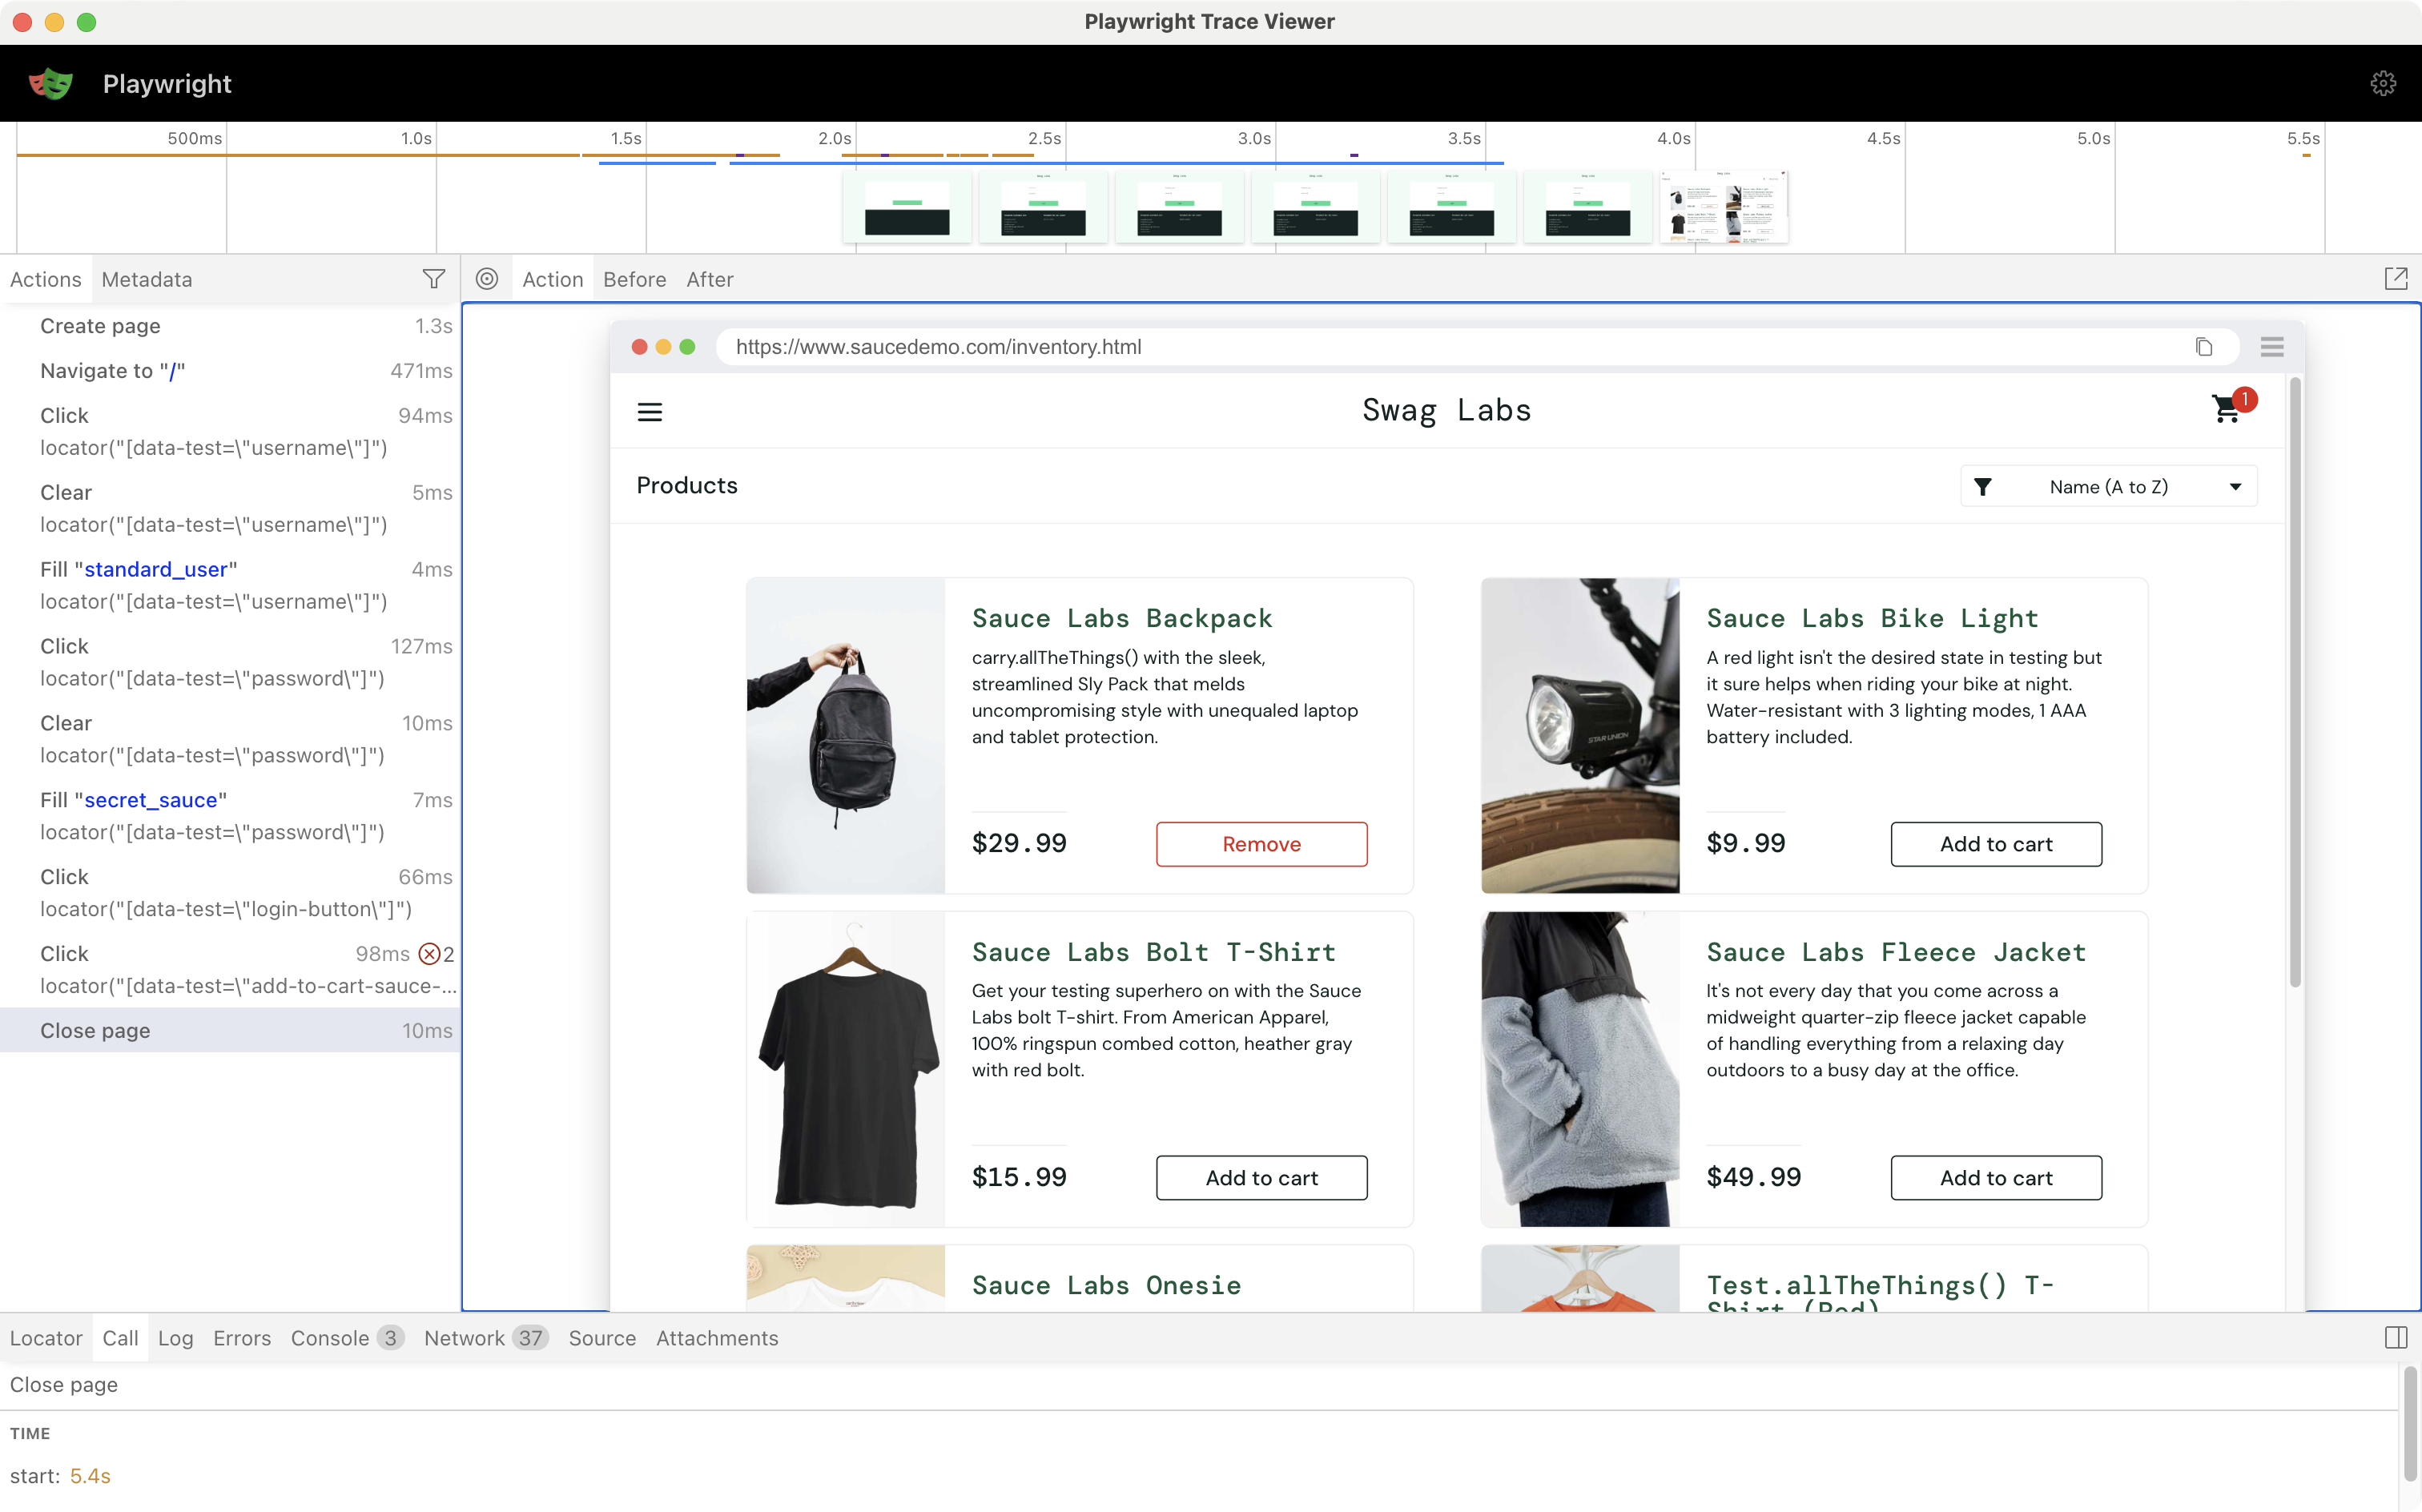Open the Call tab
2422x1512 pixels.
[x=120, y=1338]
